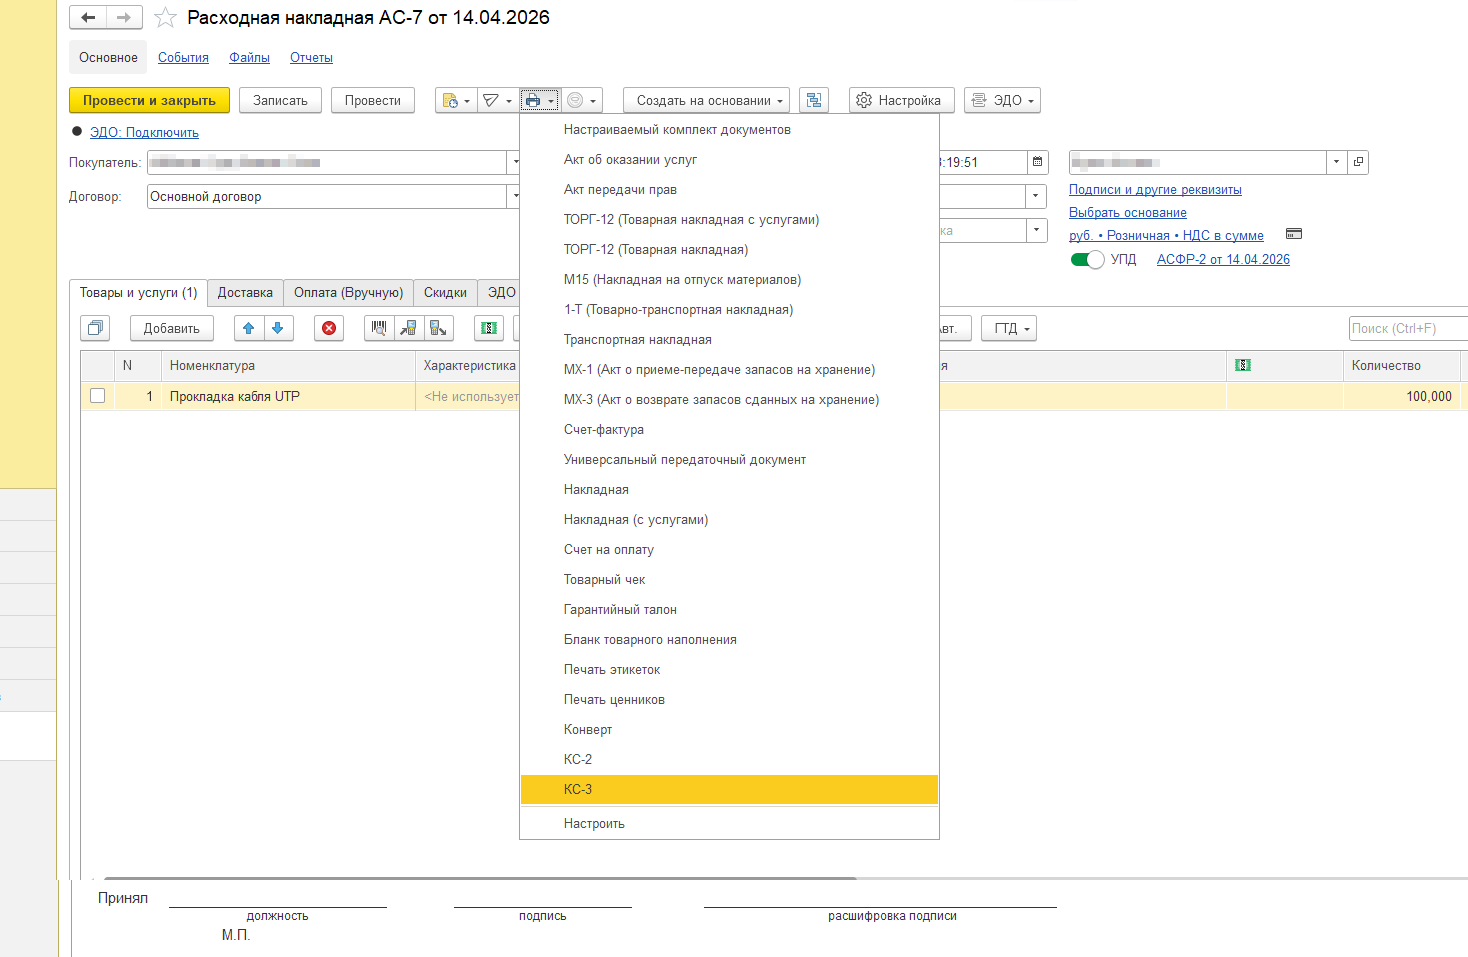The height and width of the screenshot is (957, 1468).
Task: Click the green icon in the table column header
Action: point(1243,365)
